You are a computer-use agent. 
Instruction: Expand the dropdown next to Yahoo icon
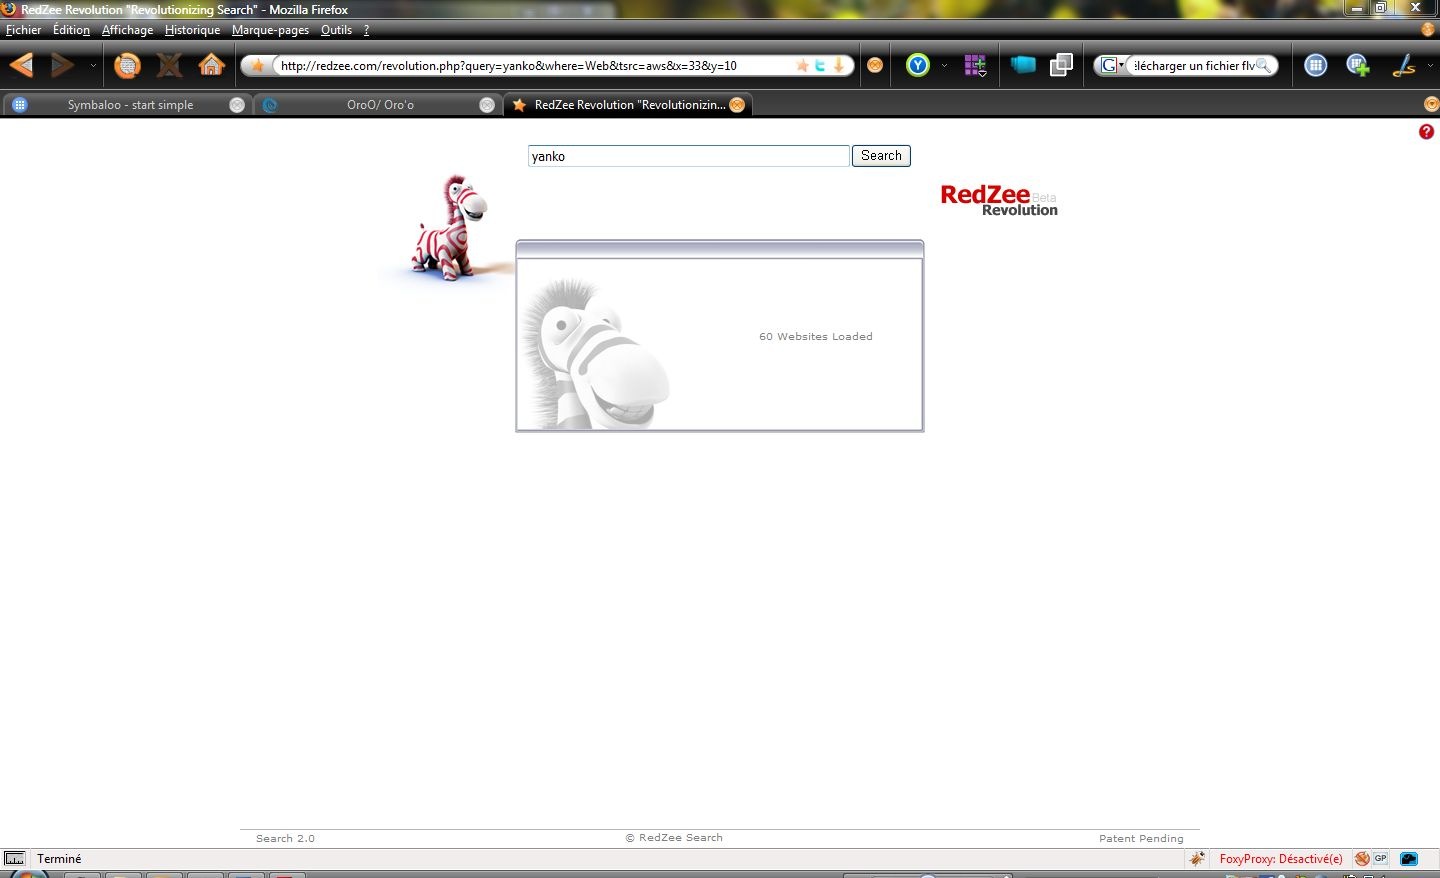coord(944,66)
